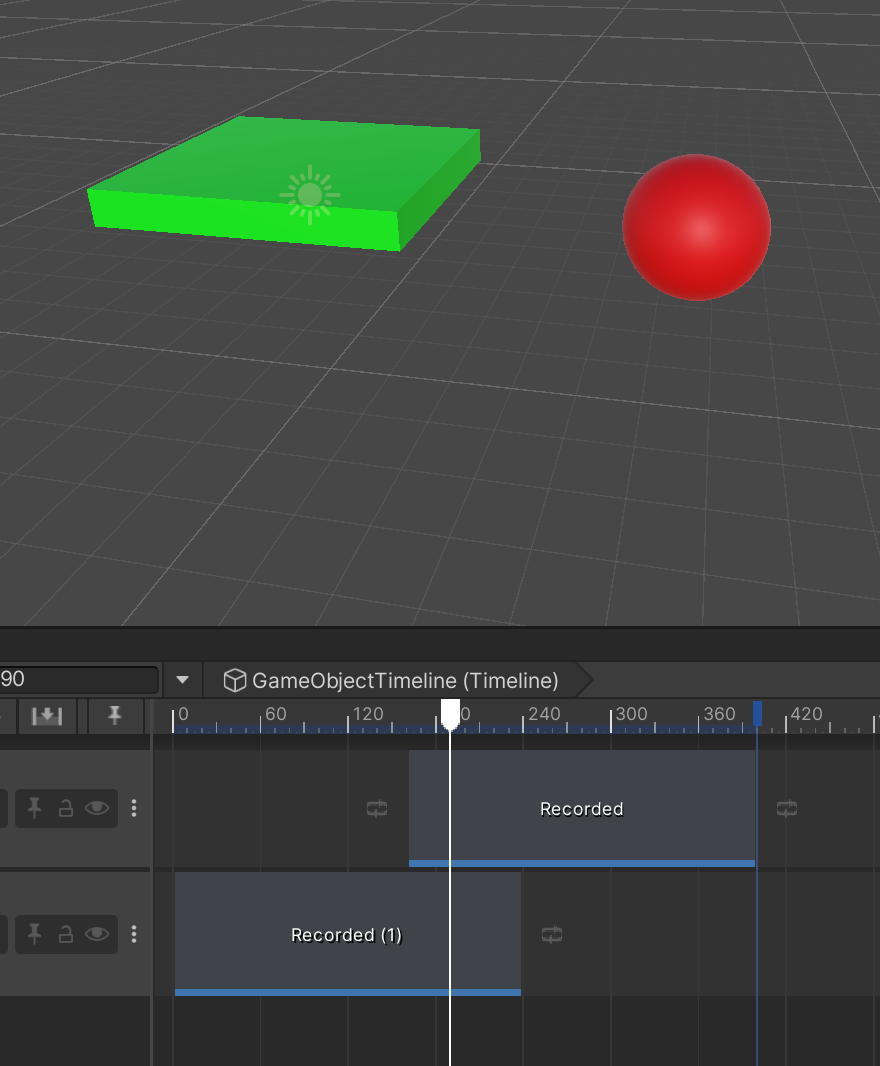Click pre-extrapolation loop icon before Recorded clip

[x=377, y=808]
